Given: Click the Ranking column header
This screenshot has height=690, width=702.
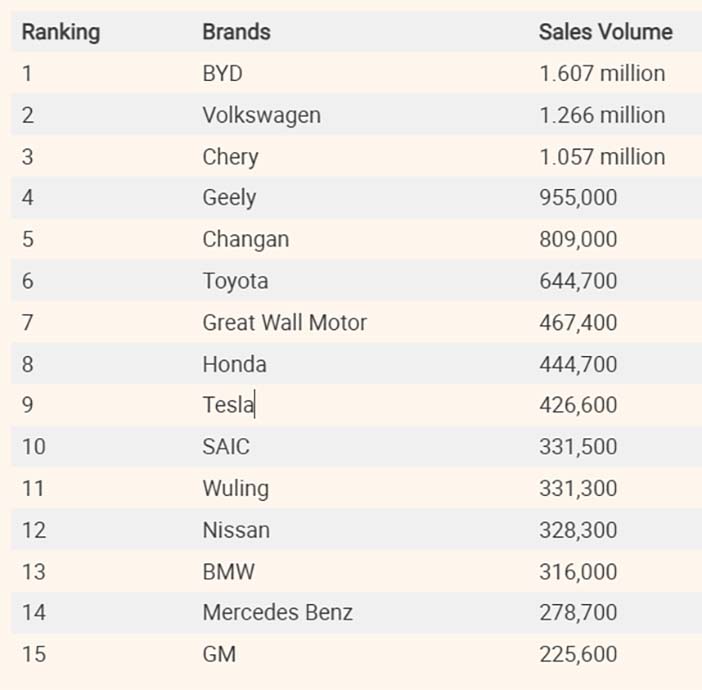Looking at the screenshot, I should coord(61,32).
